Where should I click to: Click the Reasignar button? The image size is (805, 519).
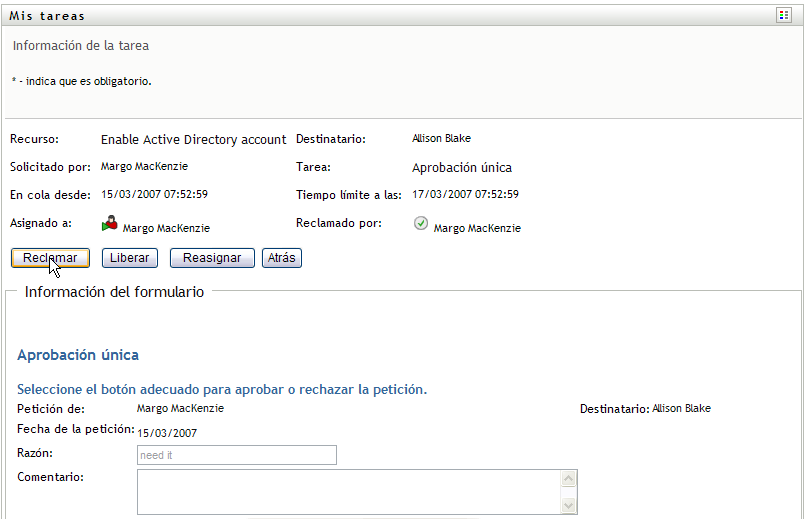pos(212,258)
